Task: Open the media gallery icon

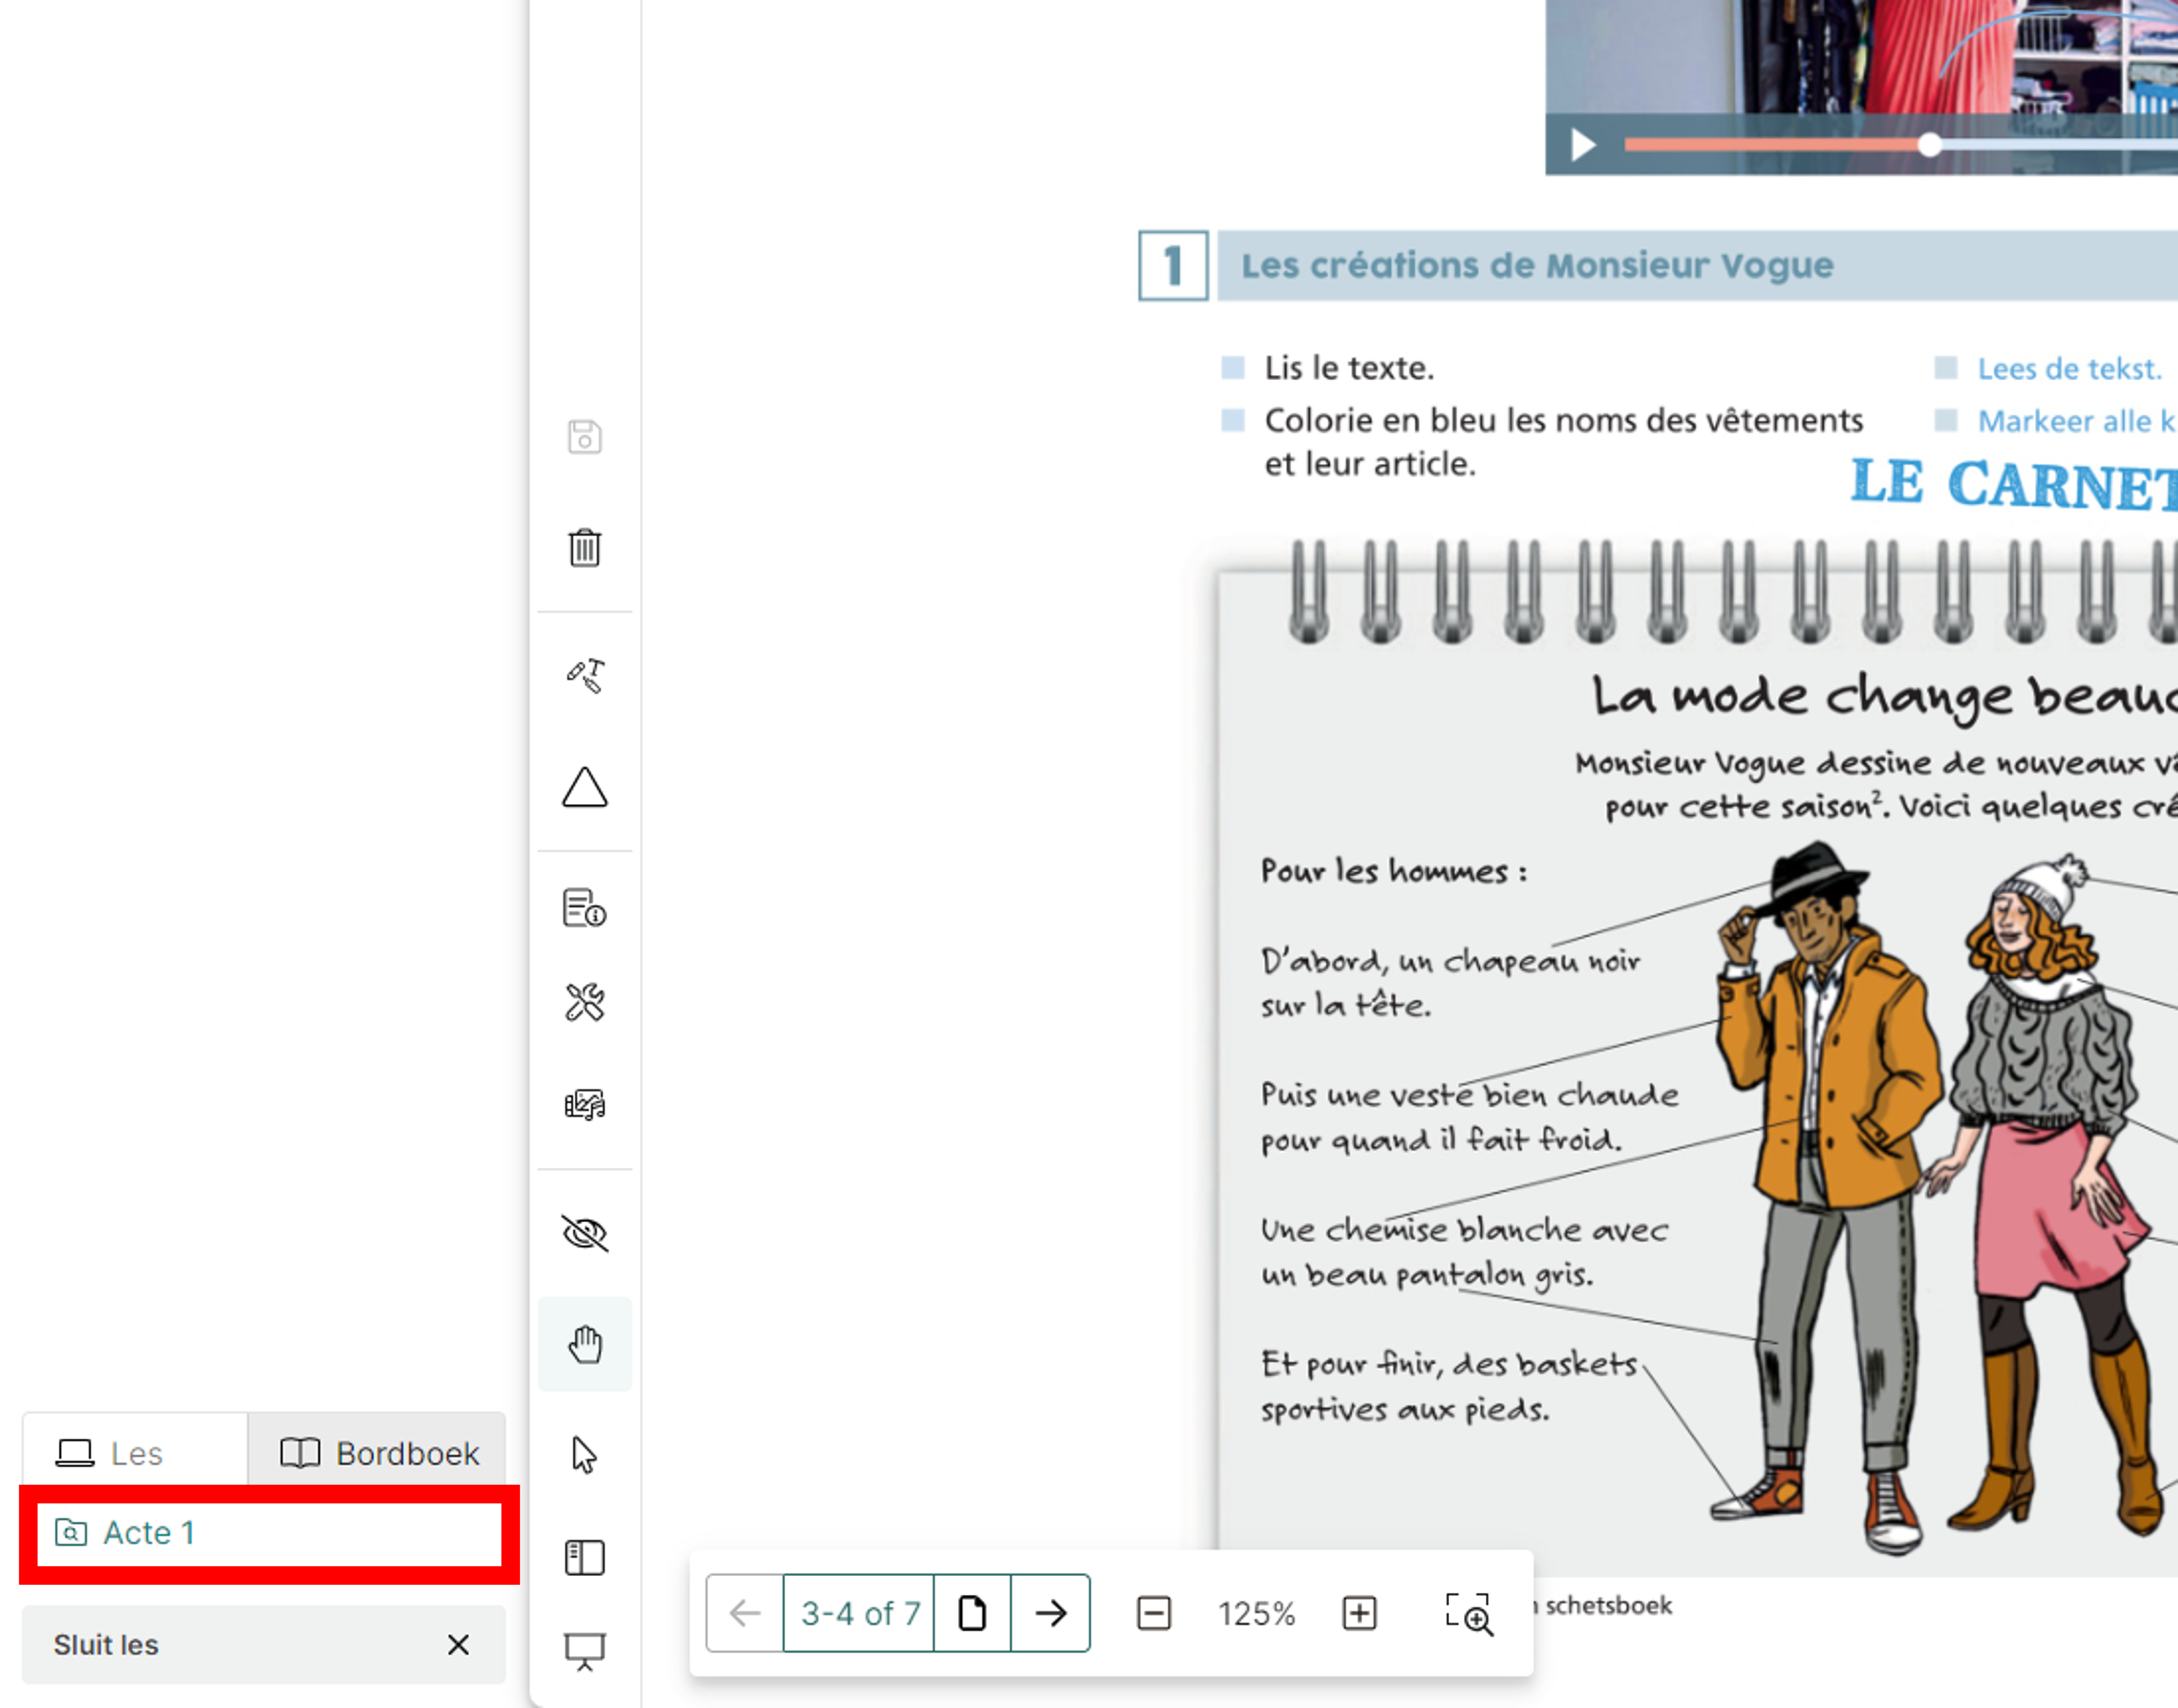Action: coord(585,1105)
